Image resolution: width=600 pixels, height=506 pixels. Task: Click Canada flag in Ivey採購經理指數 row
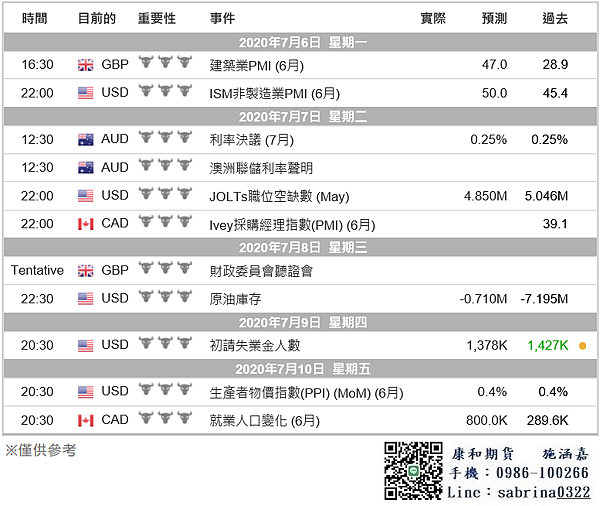(85, 224)
